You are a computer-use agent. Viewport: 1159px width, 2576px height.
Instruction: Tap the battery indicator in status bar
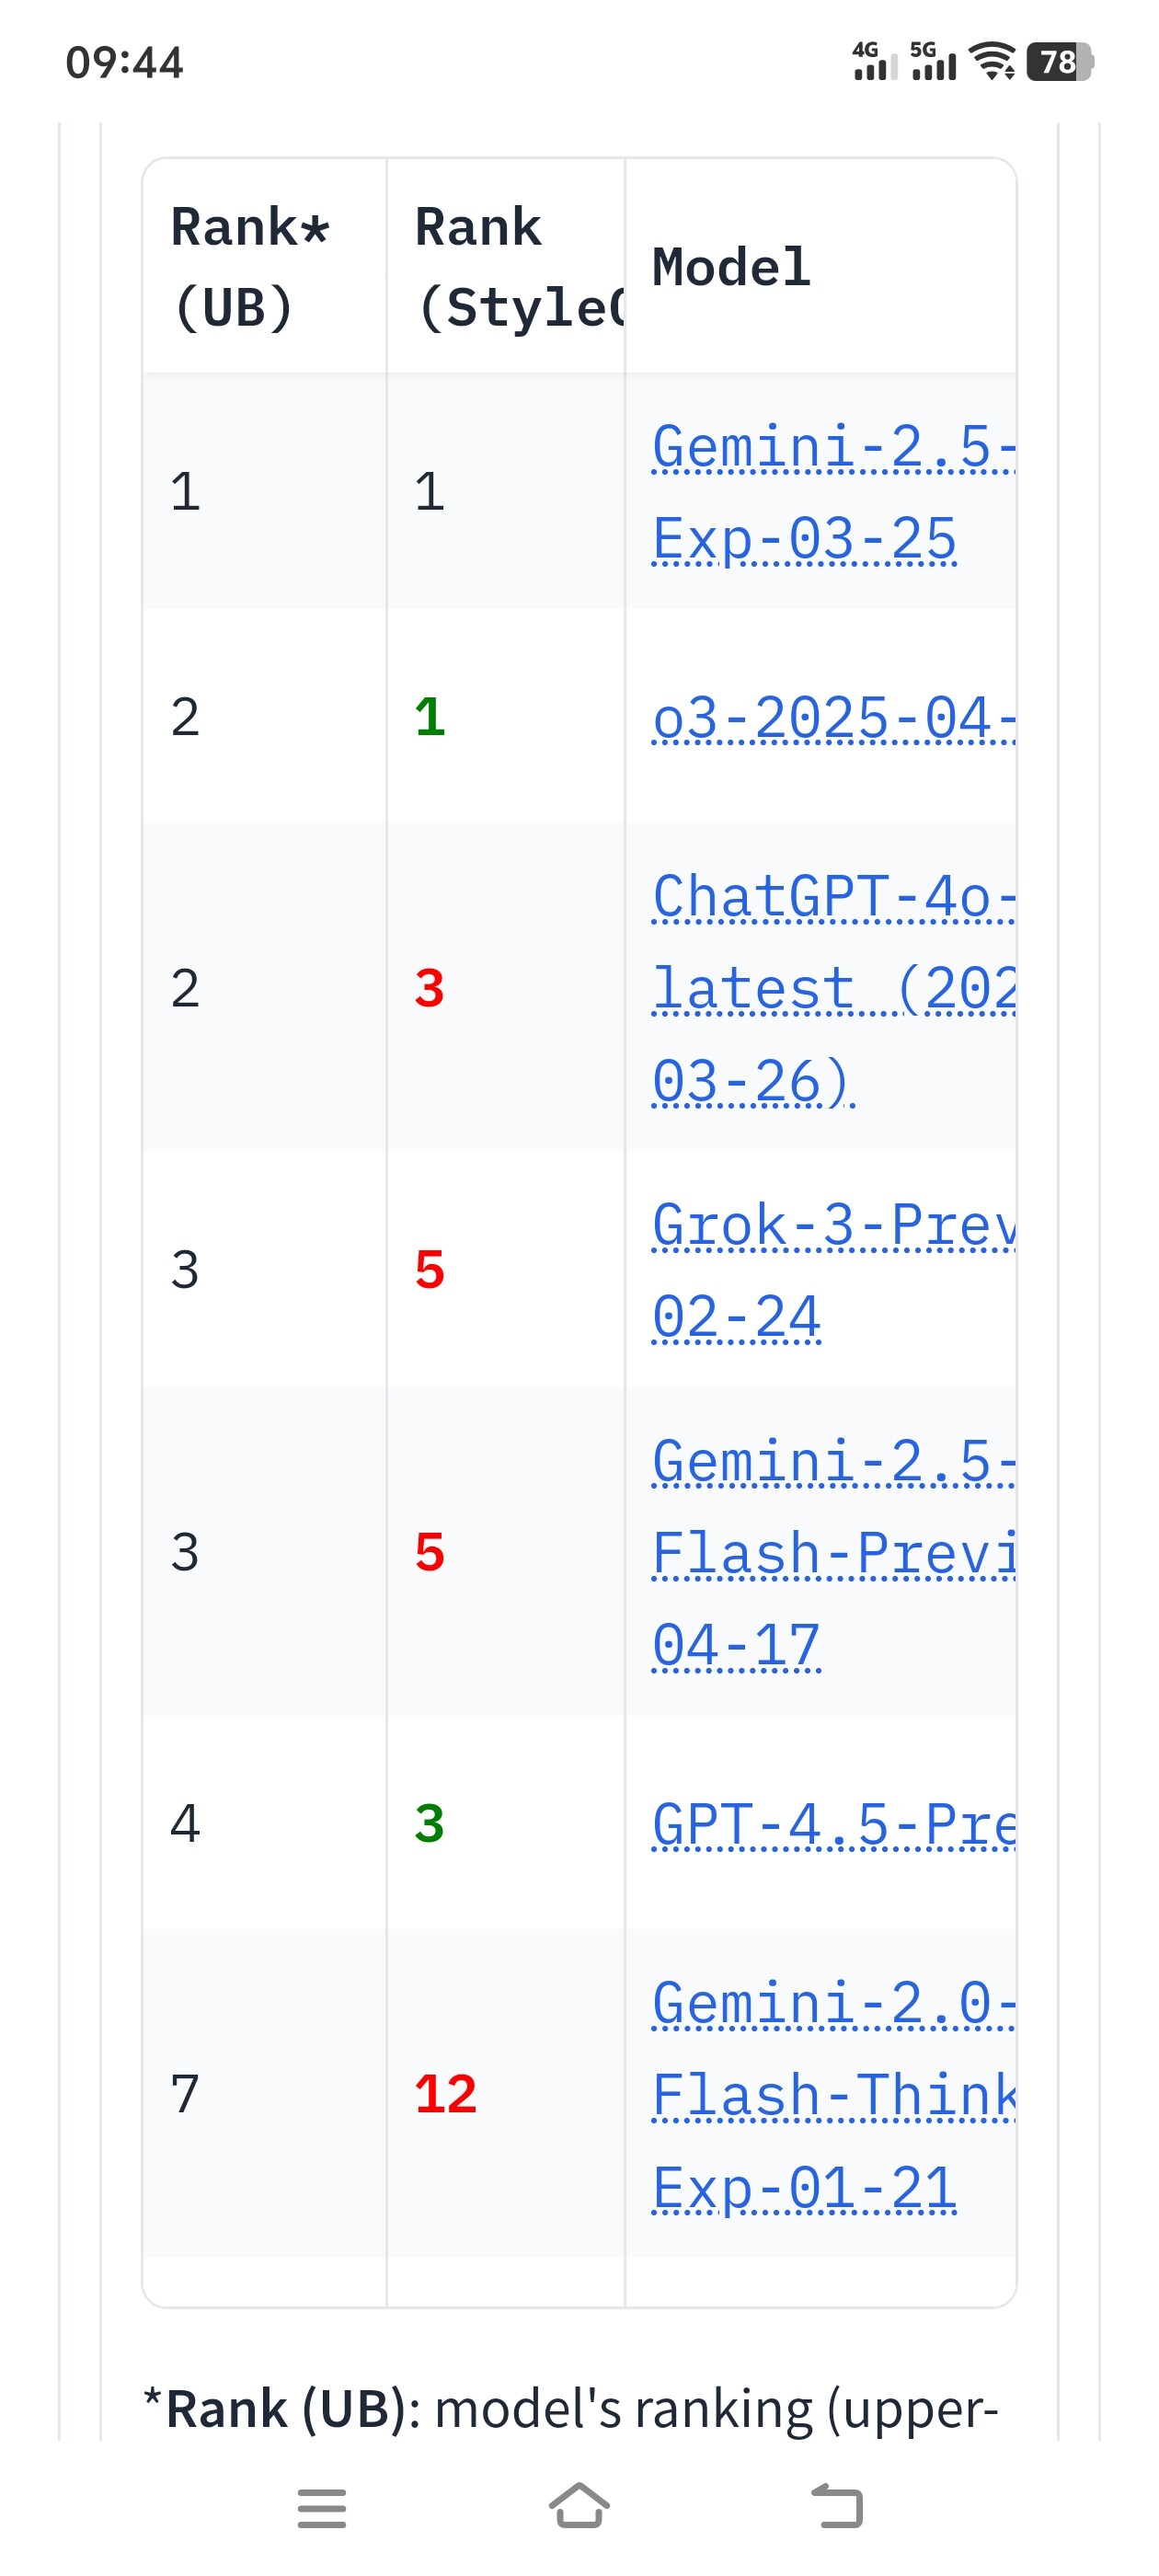tap(1060, 62)
